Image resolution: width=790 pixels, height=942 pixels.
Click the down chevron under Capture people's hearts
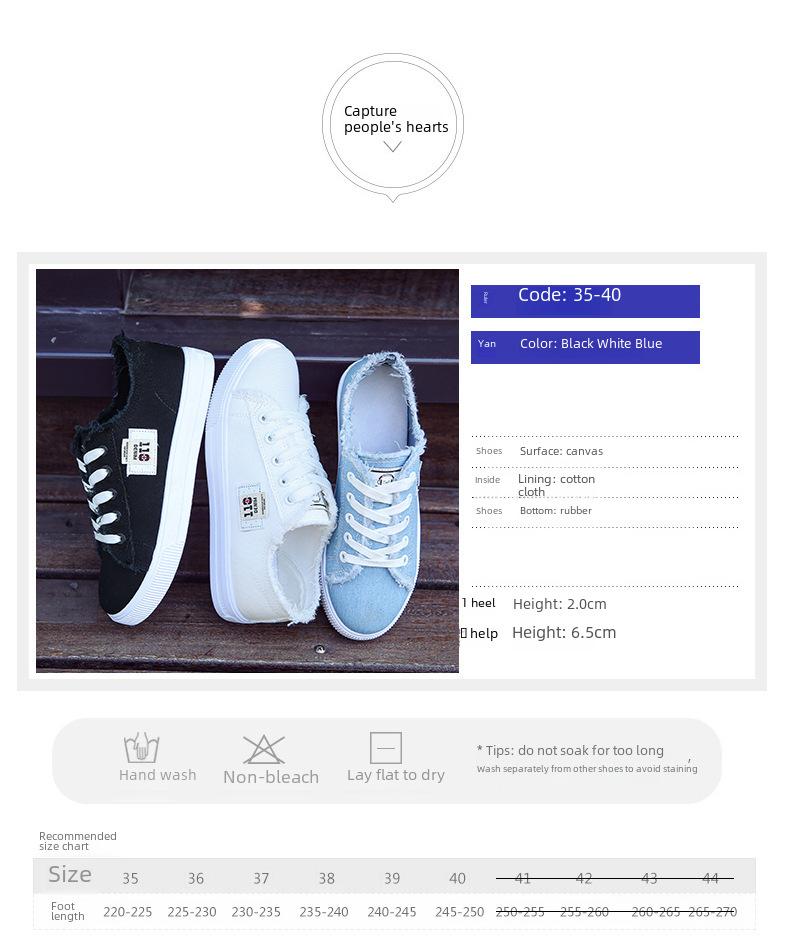point(392,147)
